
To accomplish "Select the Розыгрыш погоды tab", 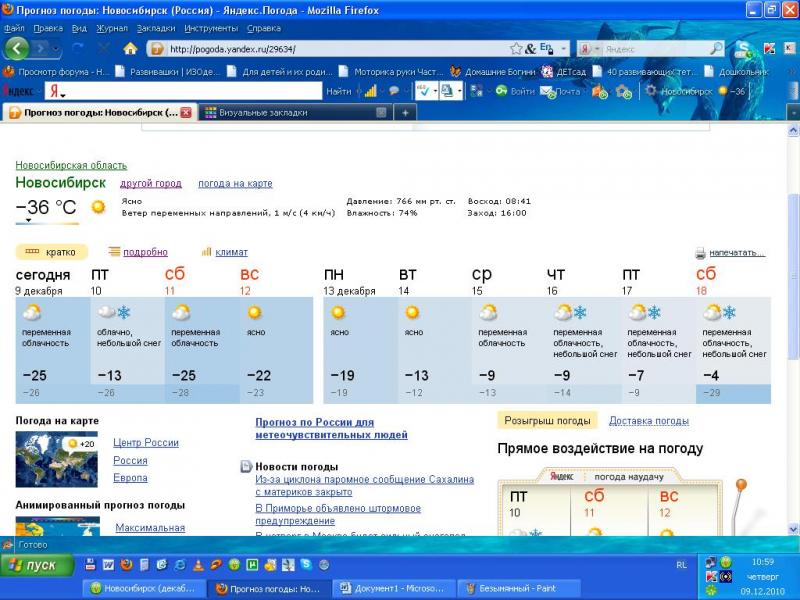I will (x=547, y=421).
